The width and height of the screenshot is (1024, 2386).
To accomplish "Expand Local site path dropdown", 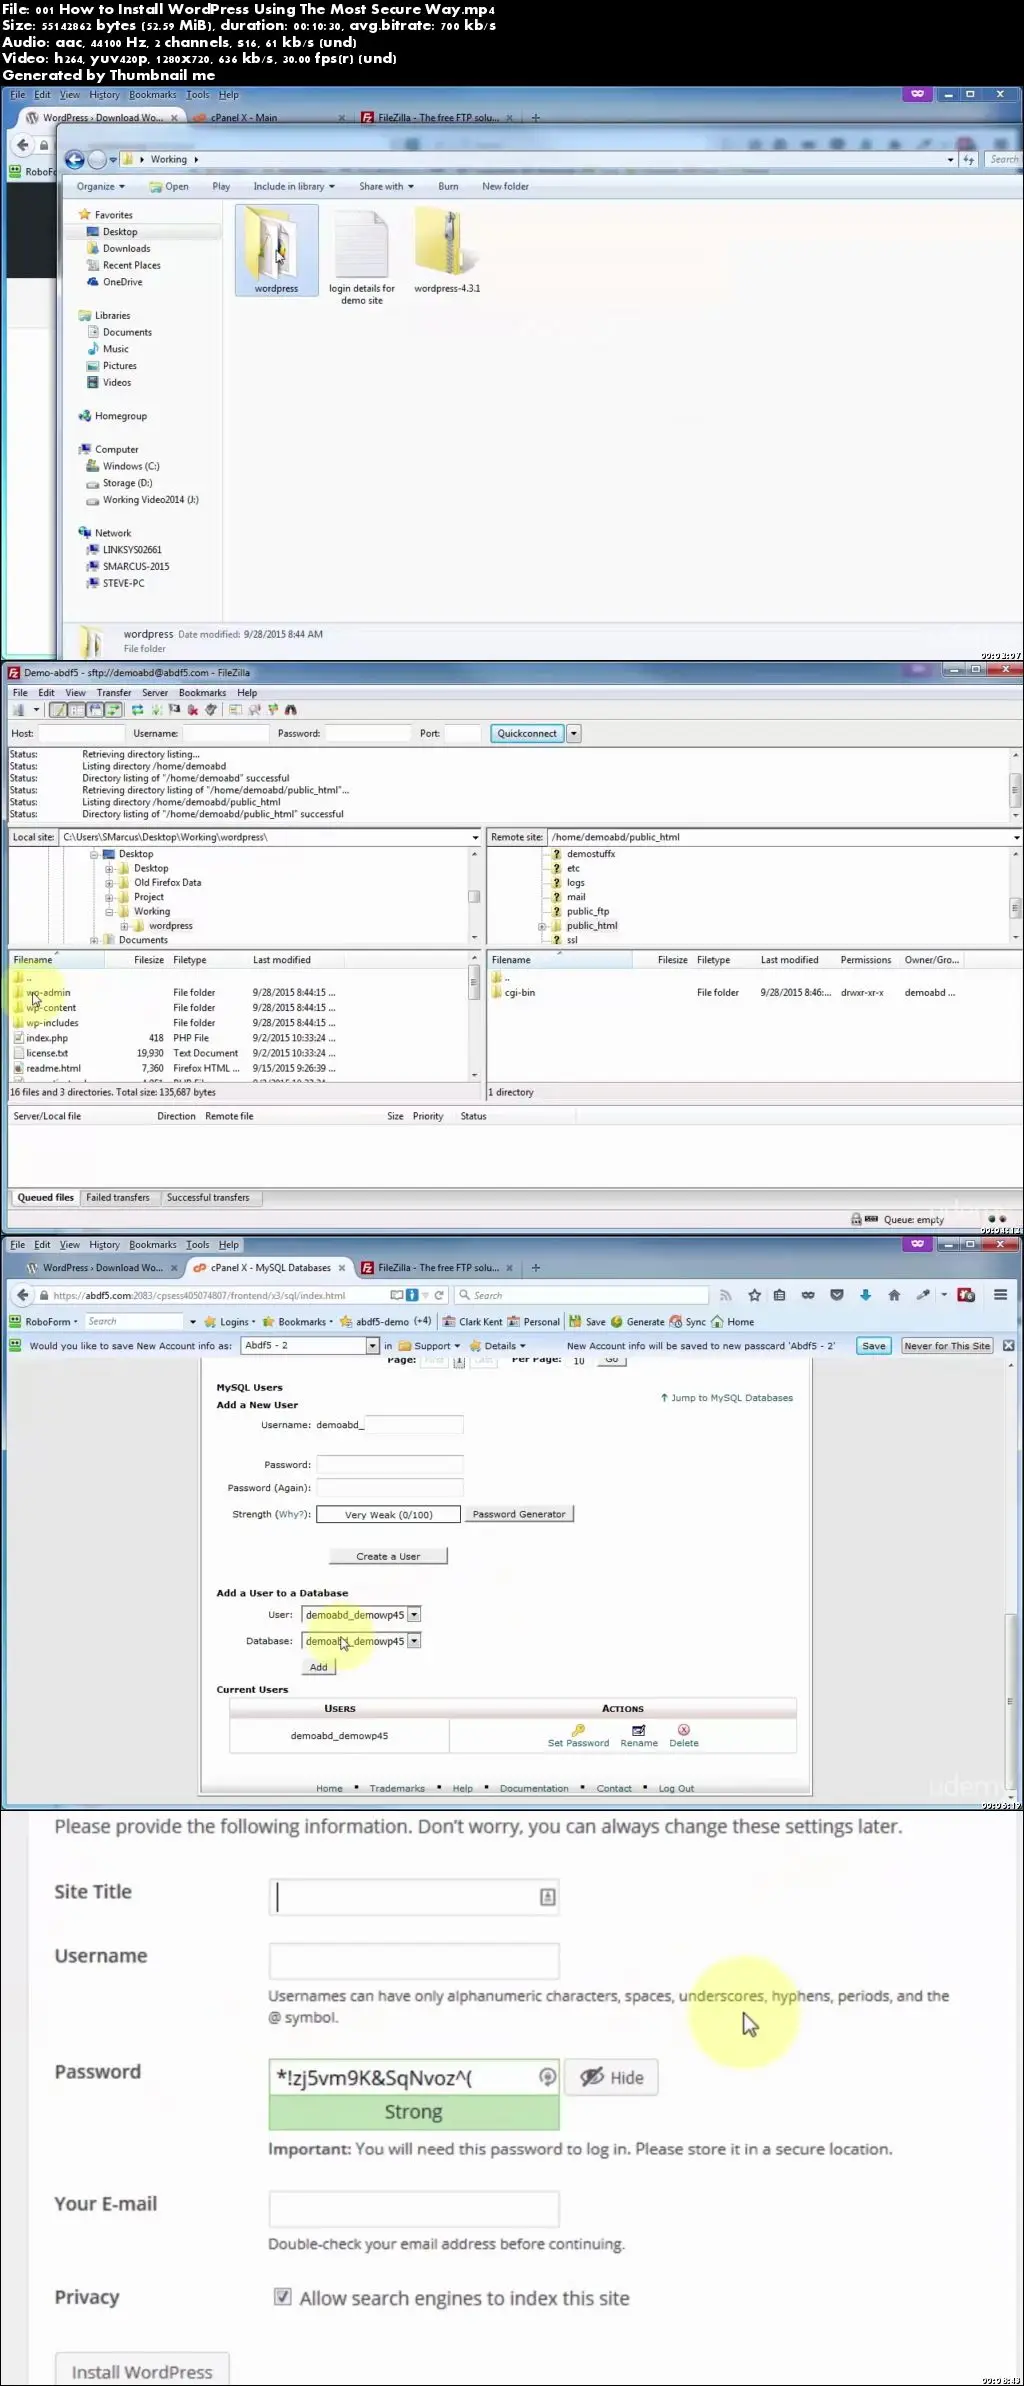I will 475,837.
